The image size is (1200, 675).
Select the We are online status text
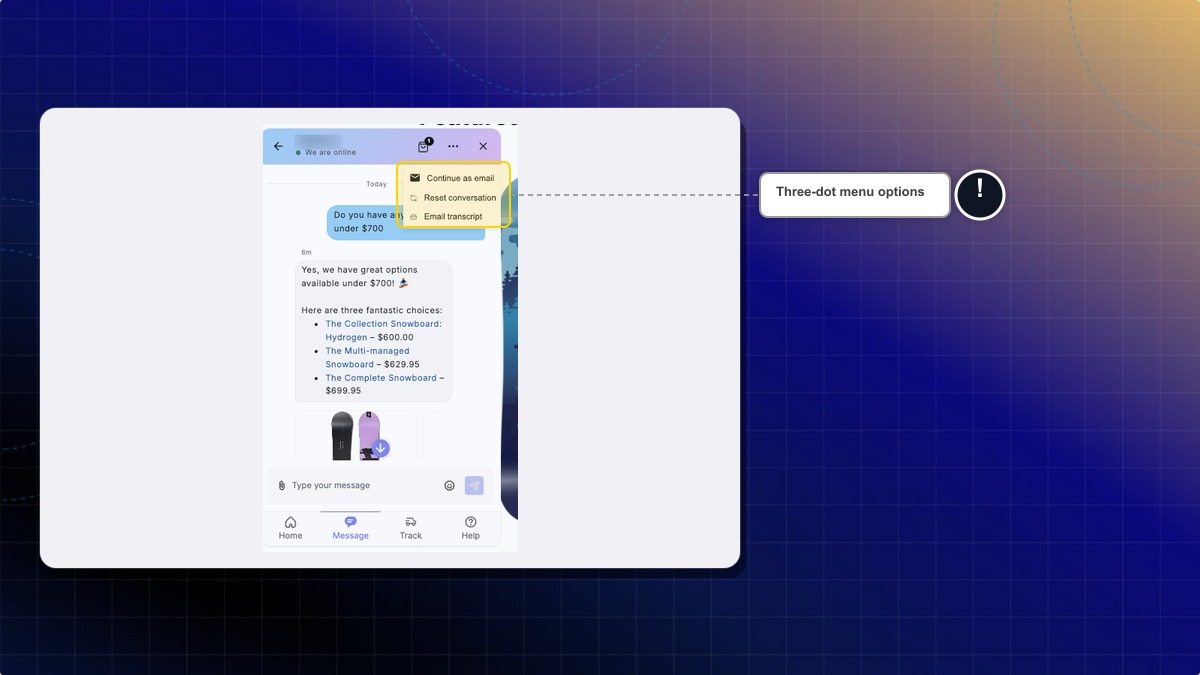coord(330,152)
